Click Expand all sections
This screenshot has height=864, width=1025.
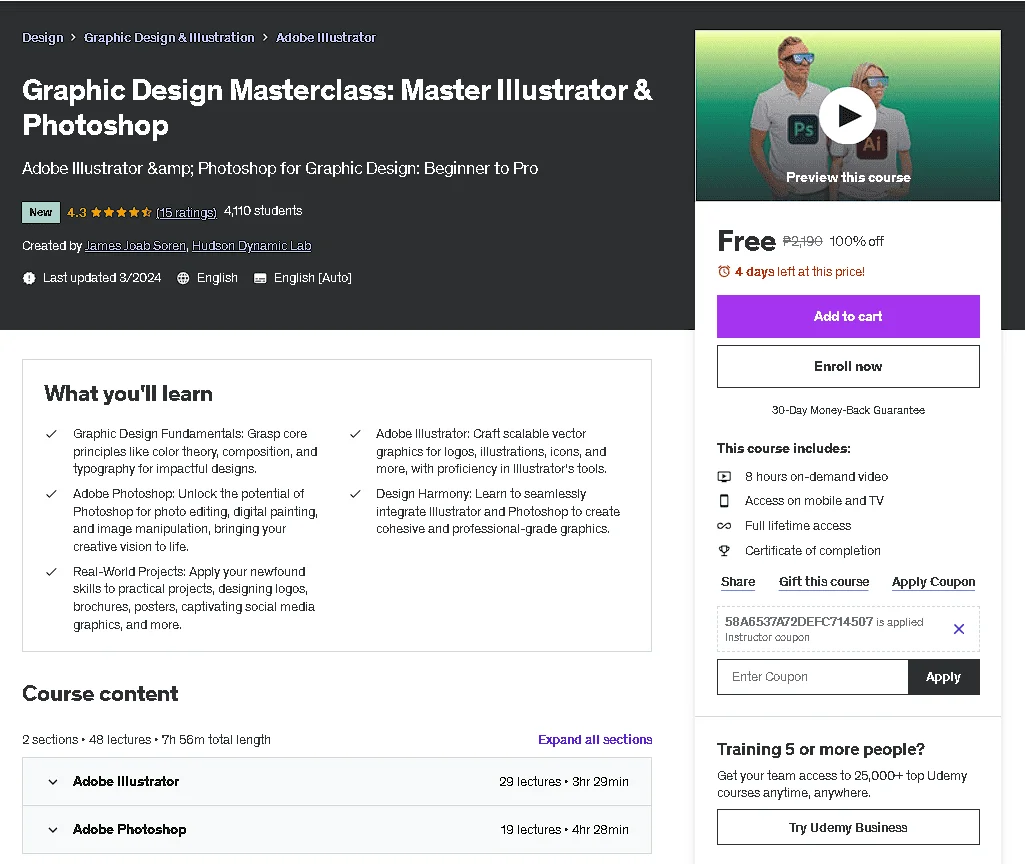point(595,739)
